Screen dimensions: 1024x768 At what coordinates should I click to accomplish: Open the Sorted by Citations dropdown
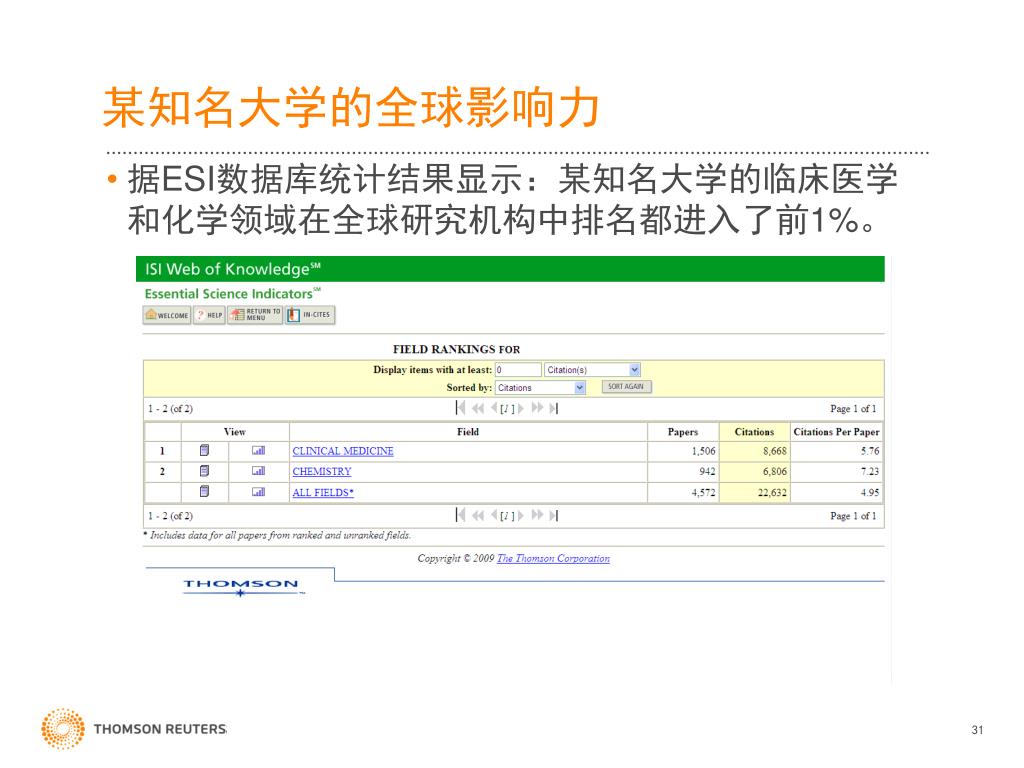pyautogui.click(x=540, y=387)
